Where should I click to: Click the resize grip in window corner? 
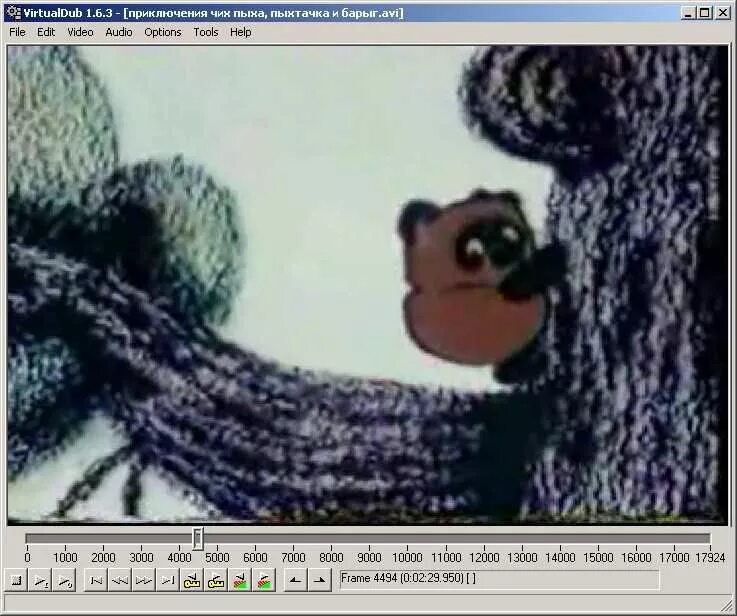(x=726, y=605)
